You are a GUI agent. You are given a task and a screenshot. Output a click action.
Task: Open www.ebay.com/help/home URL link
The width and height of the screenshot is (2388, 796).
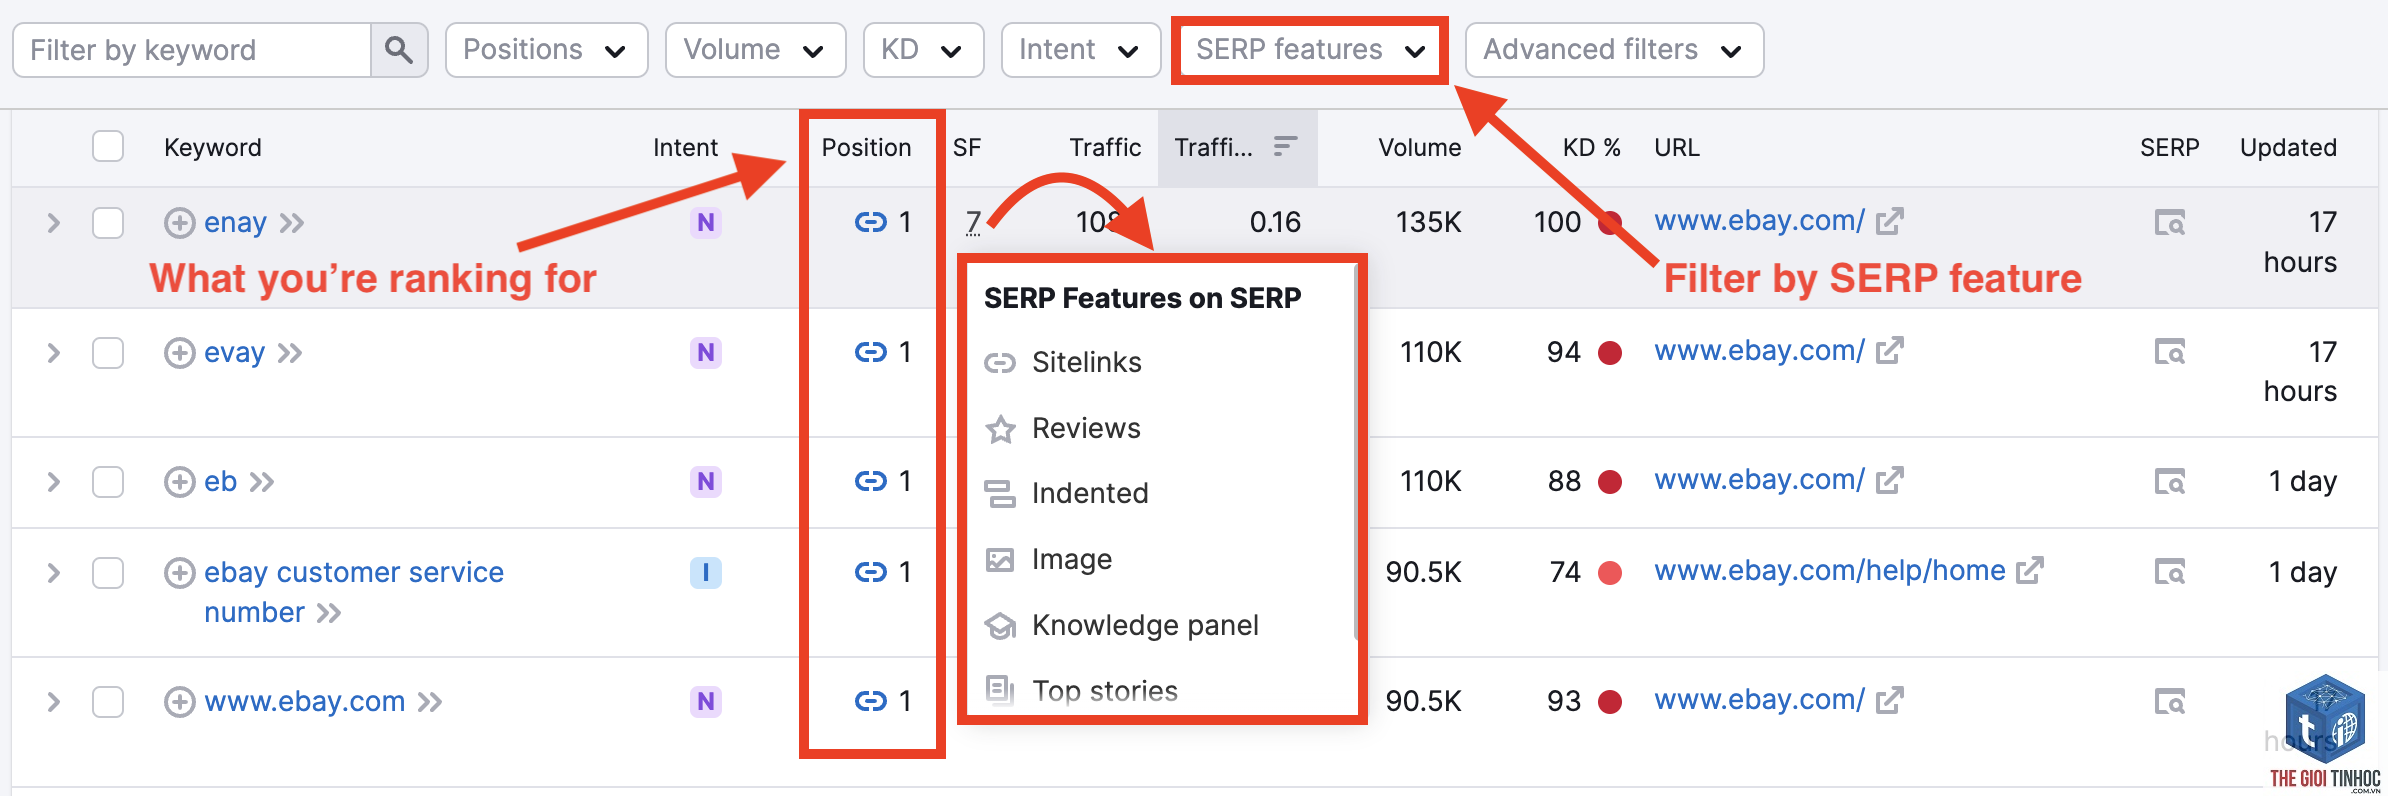[x=1829, y=570]
